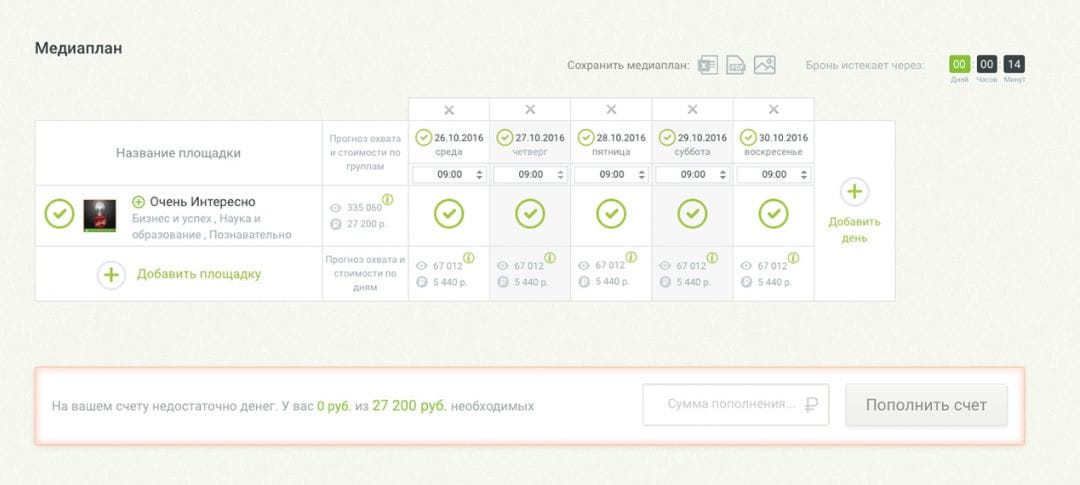Remove the 28.10.2016 Friday column
This screenshot has height=485, width=1080.
click(x=611, y=110)
